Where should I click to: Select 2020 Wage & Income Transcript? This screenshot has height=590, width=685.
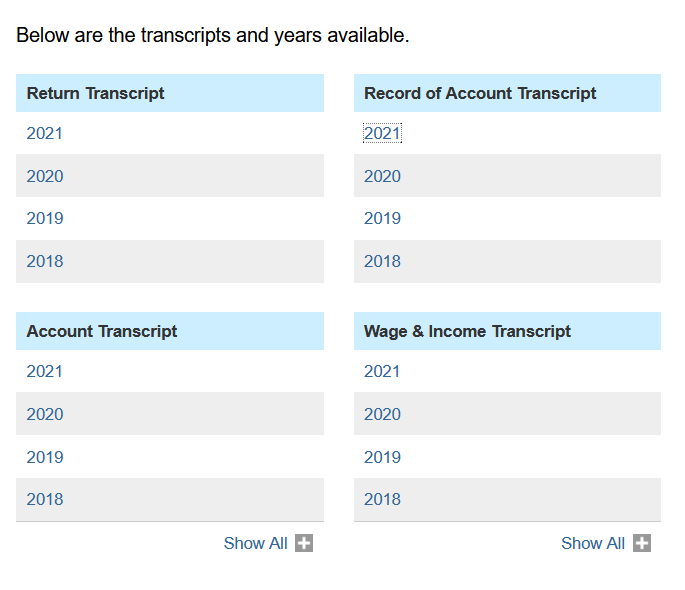382,414
